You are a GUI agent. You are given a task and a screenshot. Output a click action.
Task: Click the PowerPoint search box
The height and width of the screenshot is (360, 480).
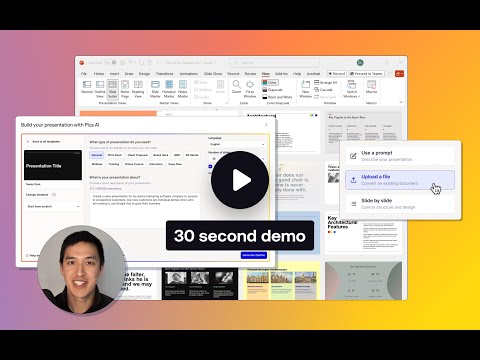(x=275, y=62)
